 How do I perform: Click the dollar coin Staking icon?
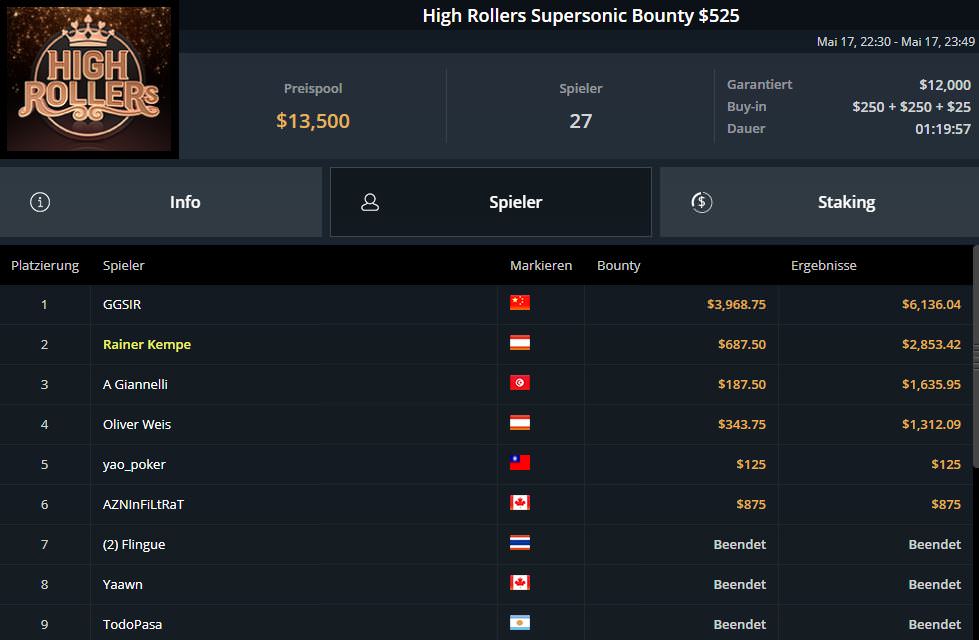click(701, 202)
